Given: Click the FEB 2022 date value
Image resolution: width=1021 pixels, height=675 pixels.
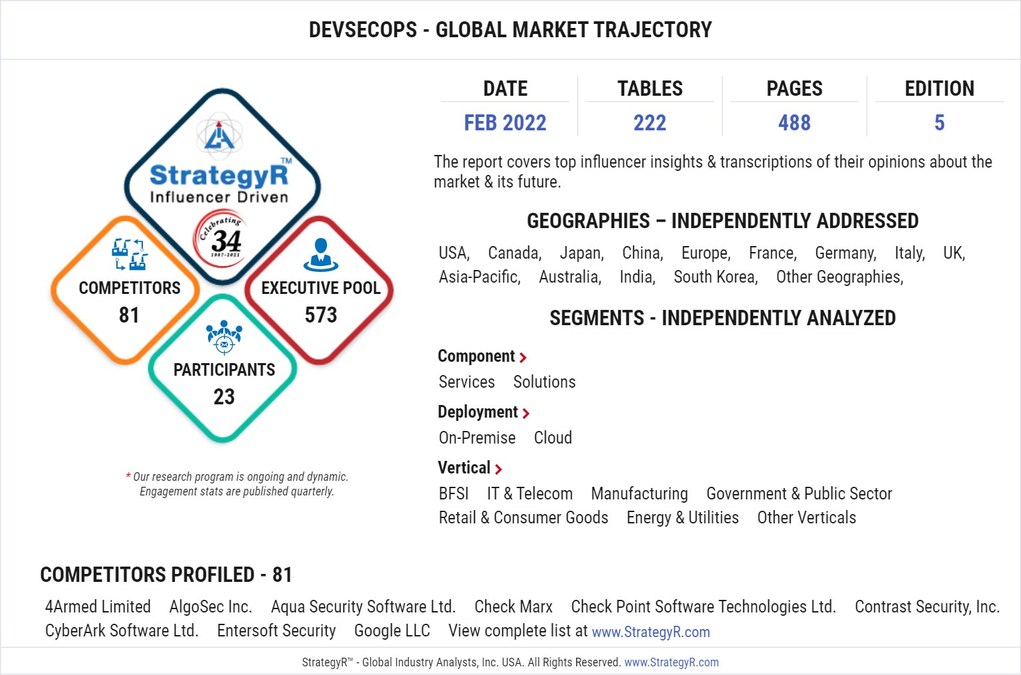Looking at the screenshot, I should click(505, 122).
